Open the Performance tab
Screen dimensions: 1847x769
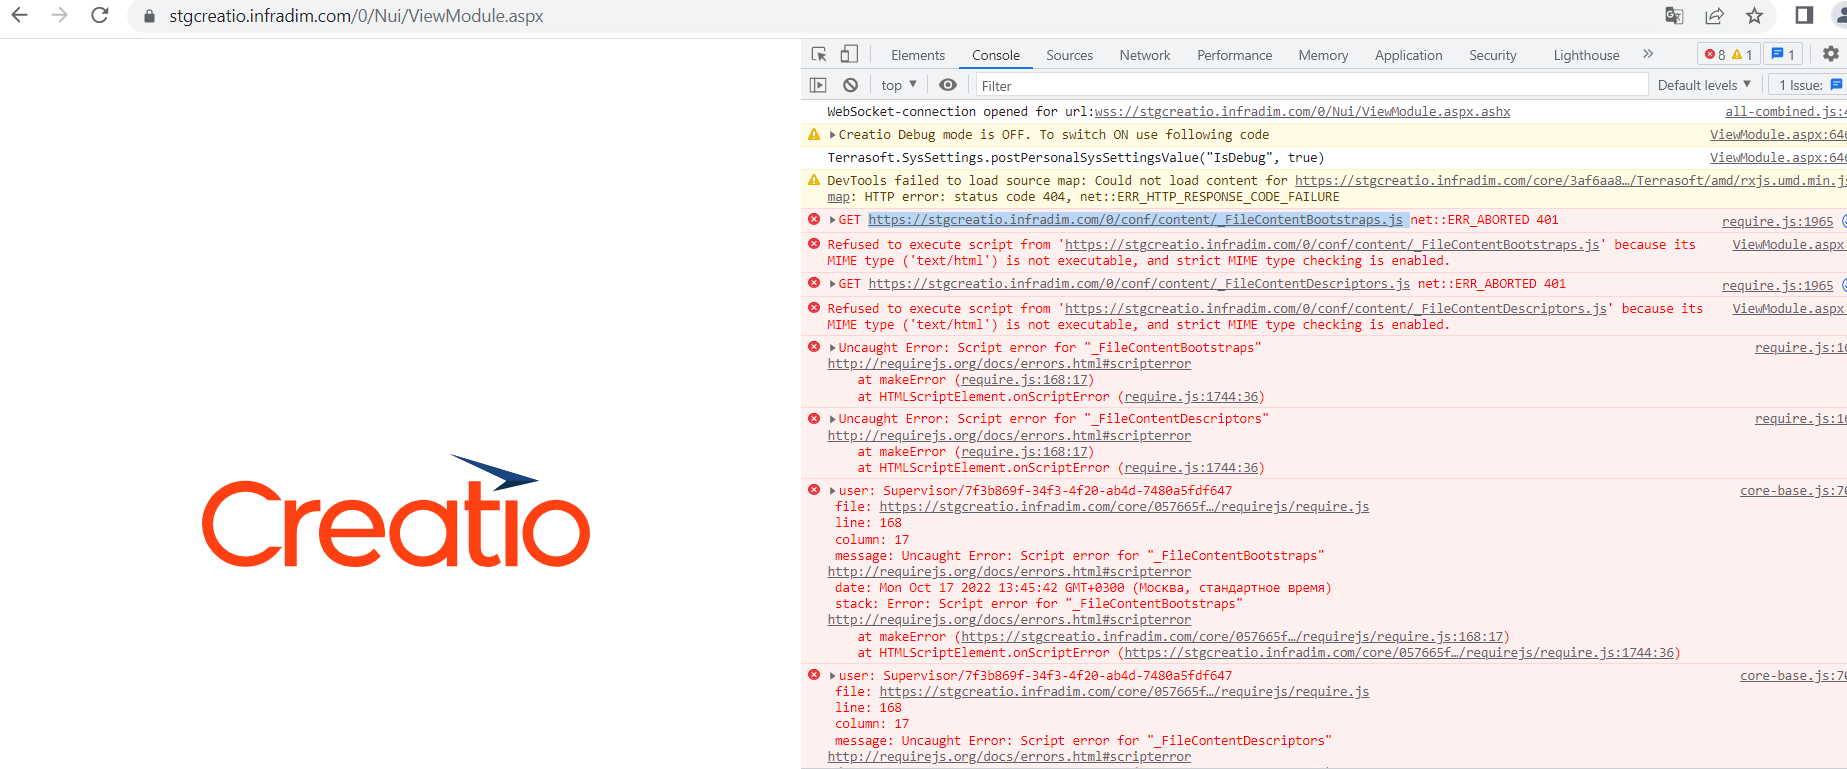pos(1234,55)
